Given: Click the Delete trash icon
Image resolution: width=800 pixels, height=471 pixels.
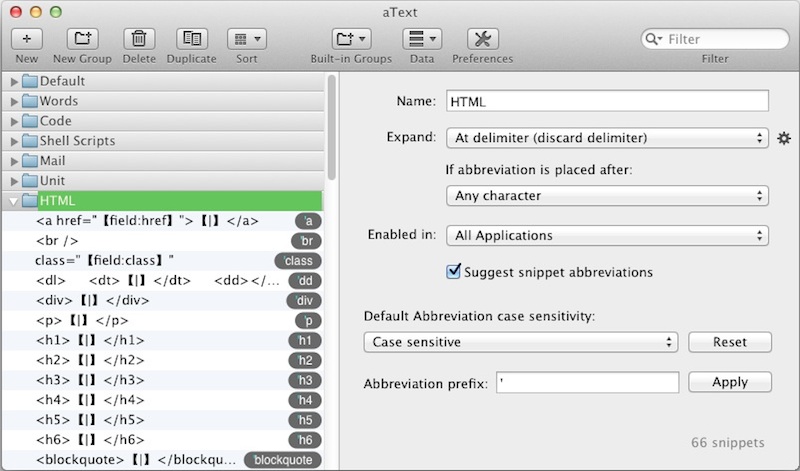Looking at the screenshot, I should coord(140,40).
